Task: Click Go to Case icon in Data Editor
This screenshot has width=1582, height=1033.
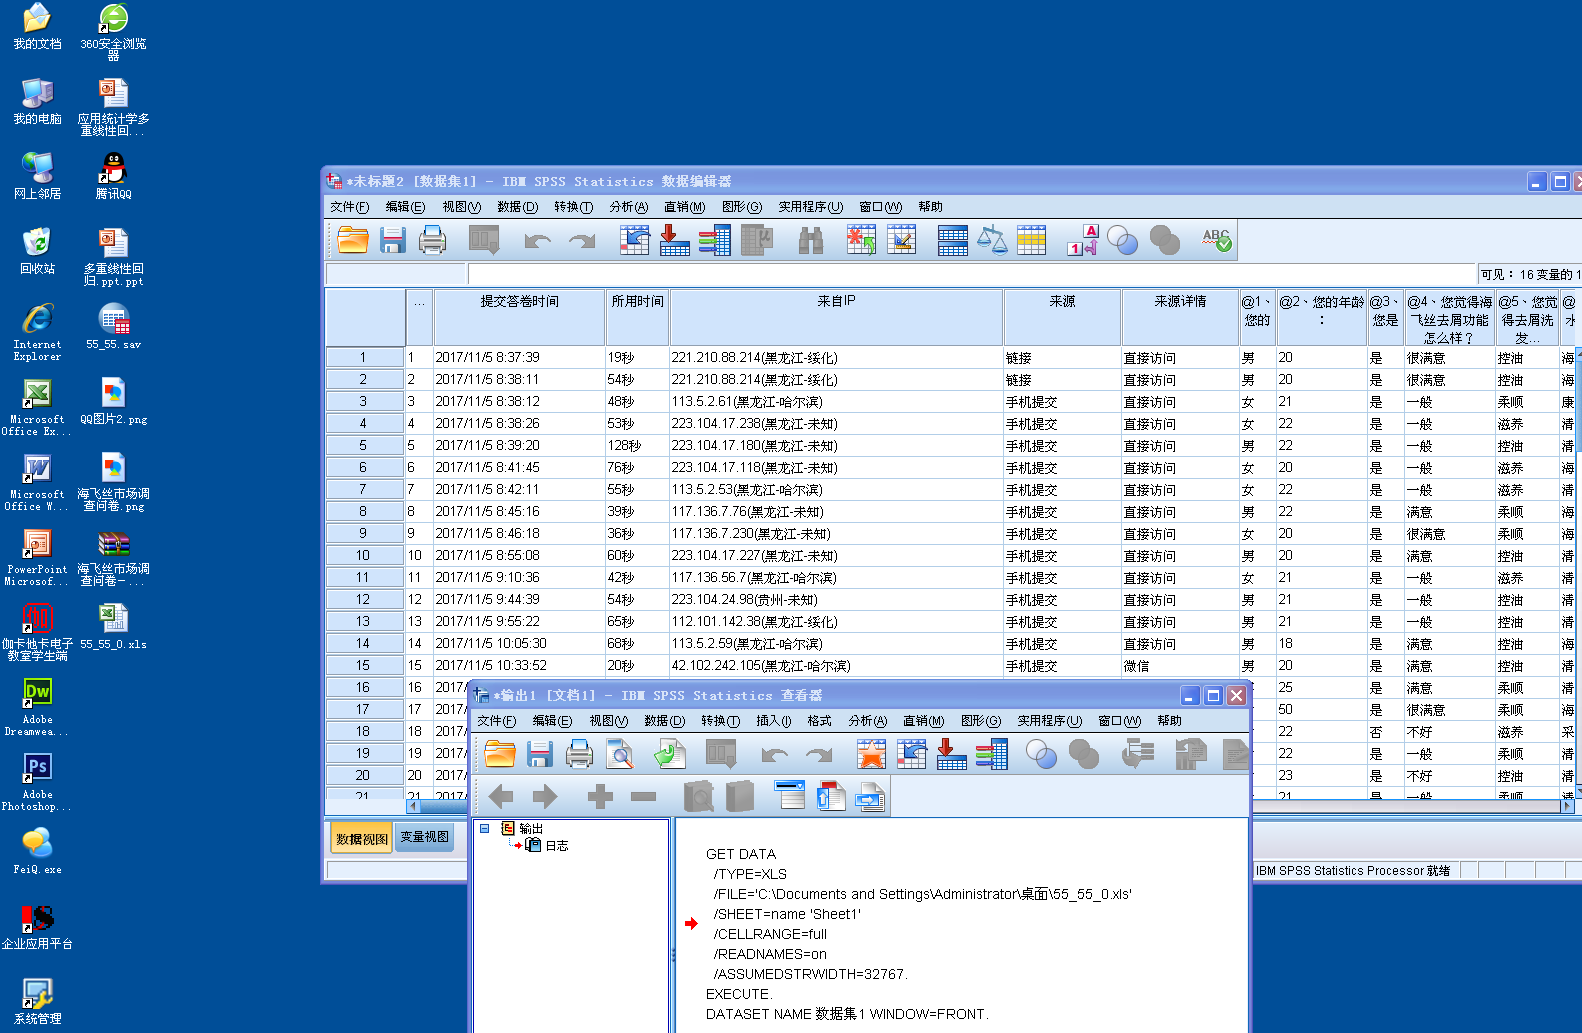Action: [634, 240]
